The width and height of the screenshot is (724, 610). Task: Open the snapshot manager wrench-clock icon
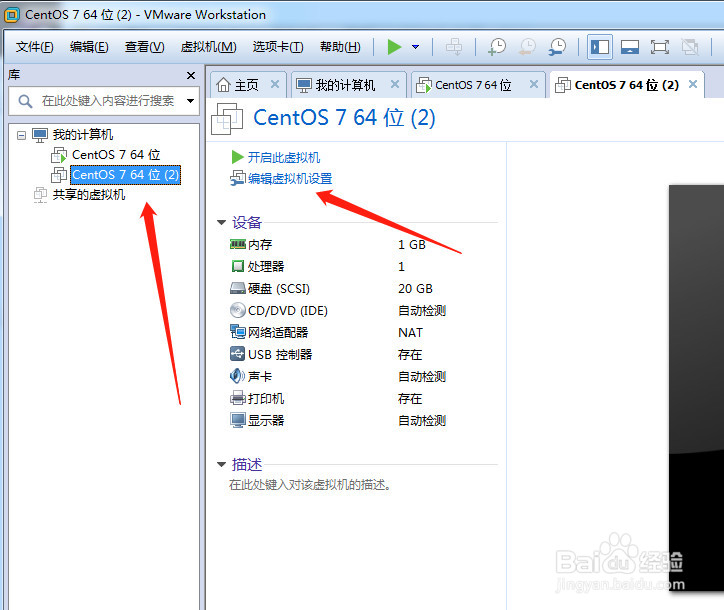point(557,47)
